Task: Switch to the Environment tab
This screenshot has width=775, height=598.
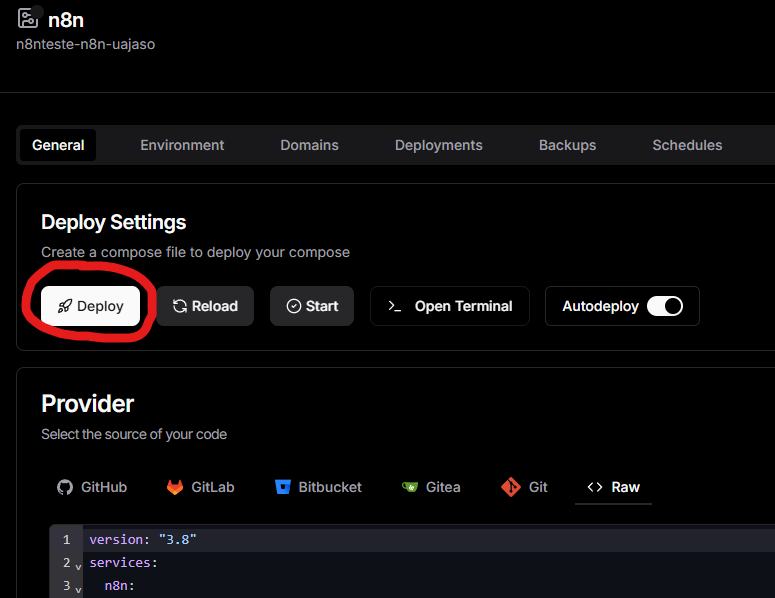Action: pos(182,145)
